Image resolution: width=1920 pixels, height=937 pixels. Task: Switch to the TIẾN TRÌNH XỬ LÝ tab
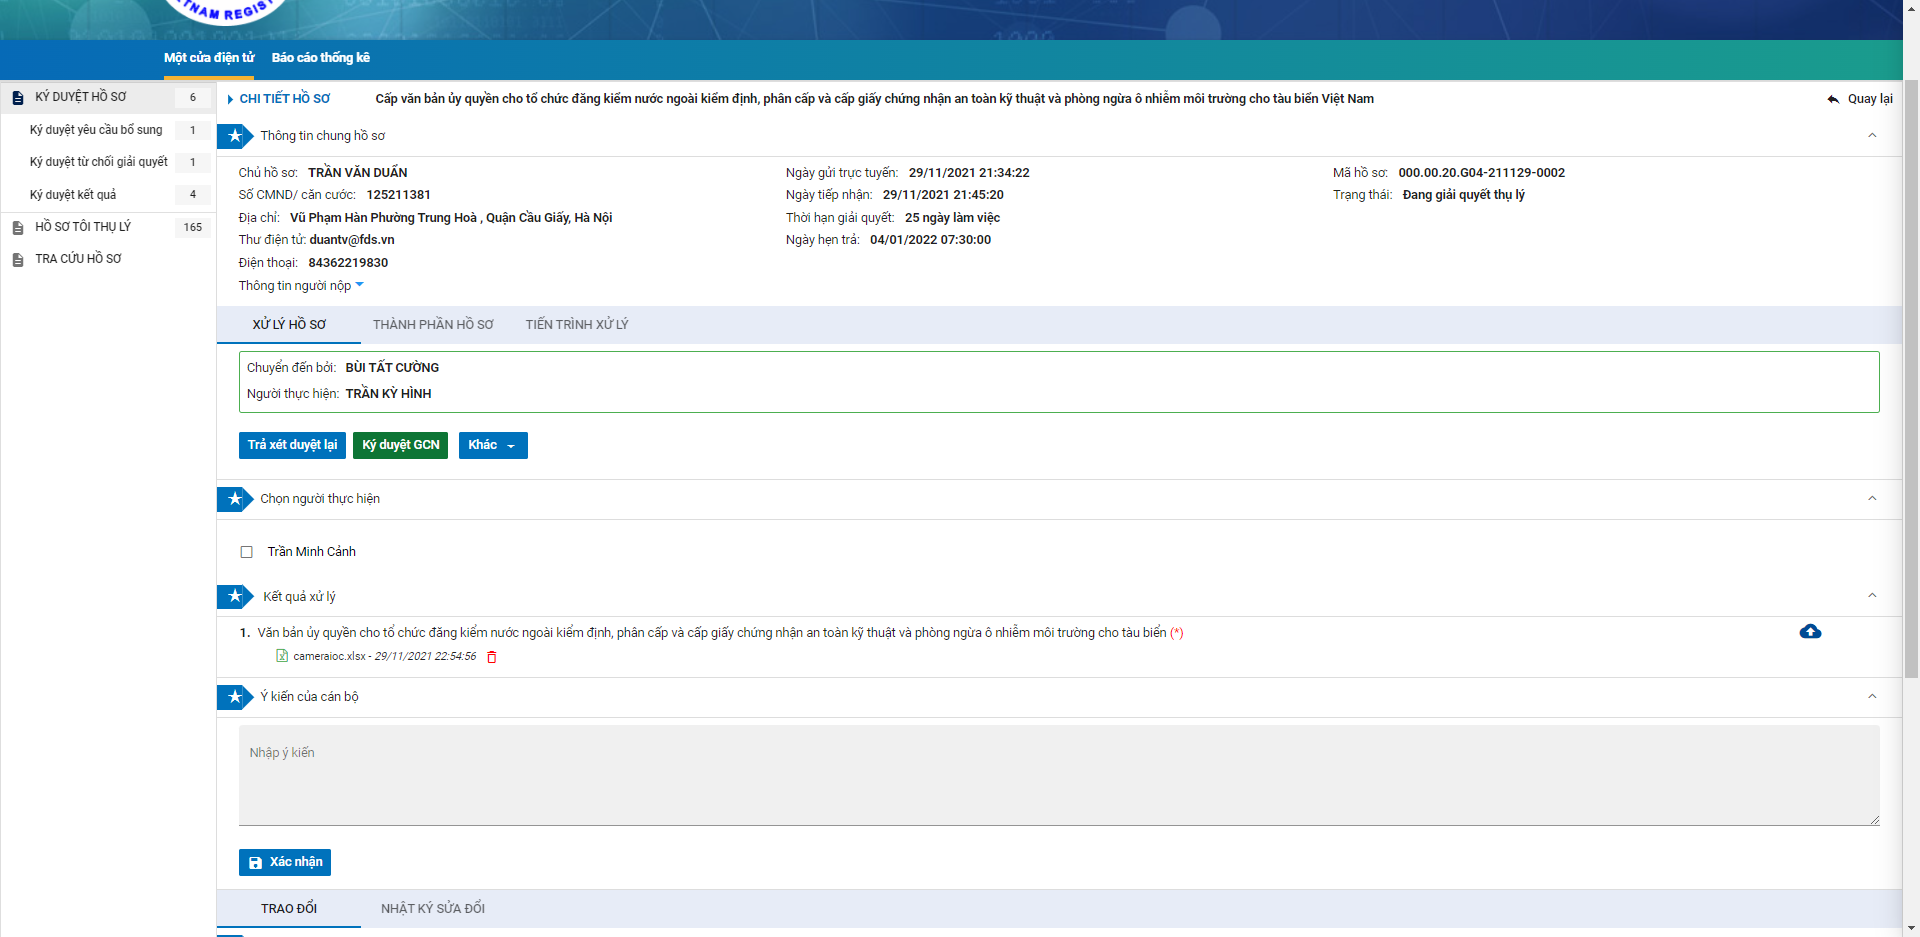pos(577,325)
